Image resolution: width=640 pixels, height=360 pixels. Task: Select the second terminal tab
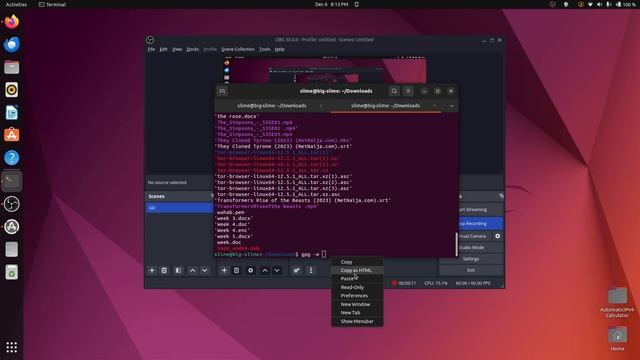point(385,106)
